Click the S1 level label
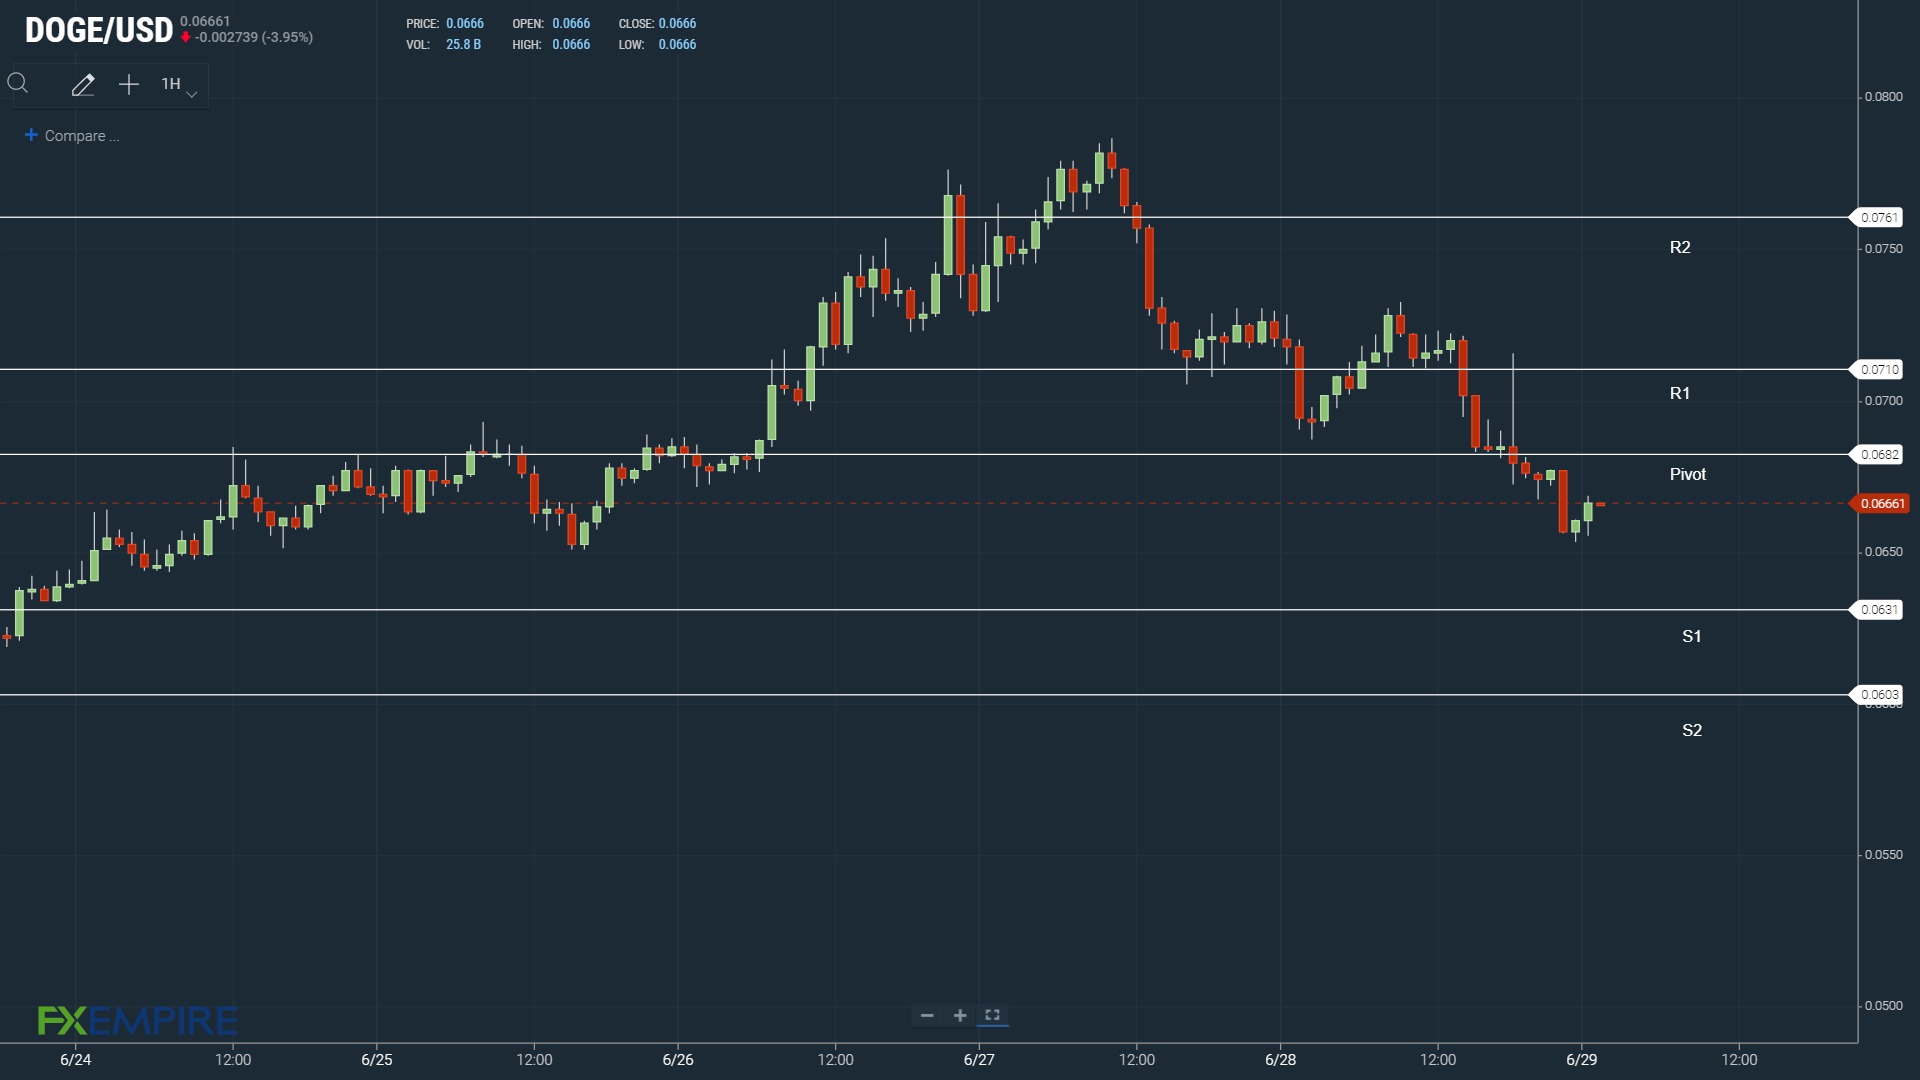This screenshot has width=1920, height=1080. (x=1692, y=636)
